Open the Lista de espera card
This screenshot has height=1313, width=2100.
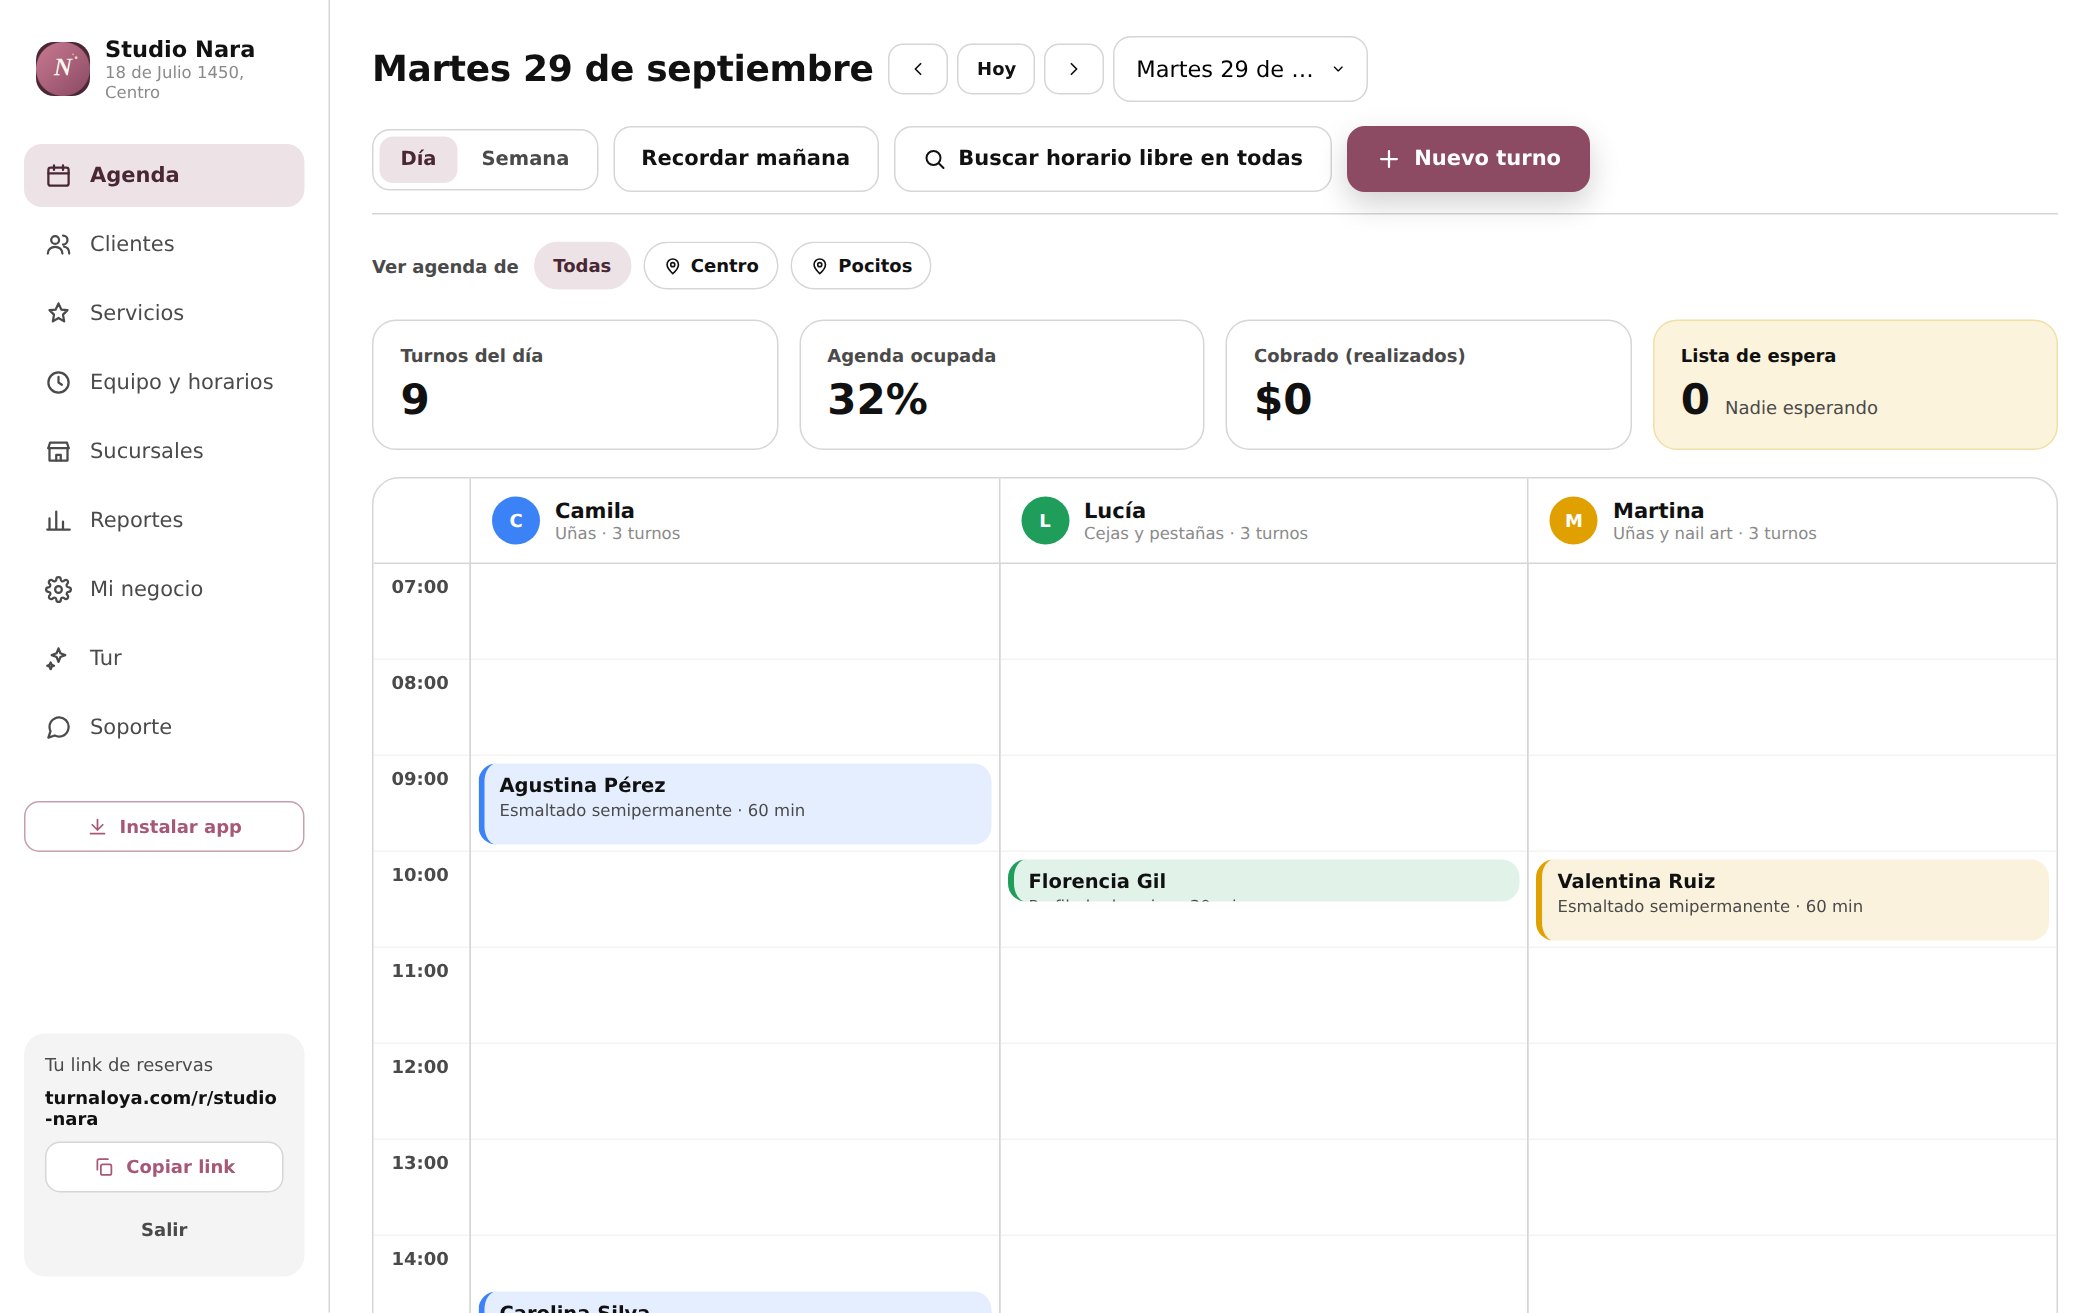[x=1855, y=385]
